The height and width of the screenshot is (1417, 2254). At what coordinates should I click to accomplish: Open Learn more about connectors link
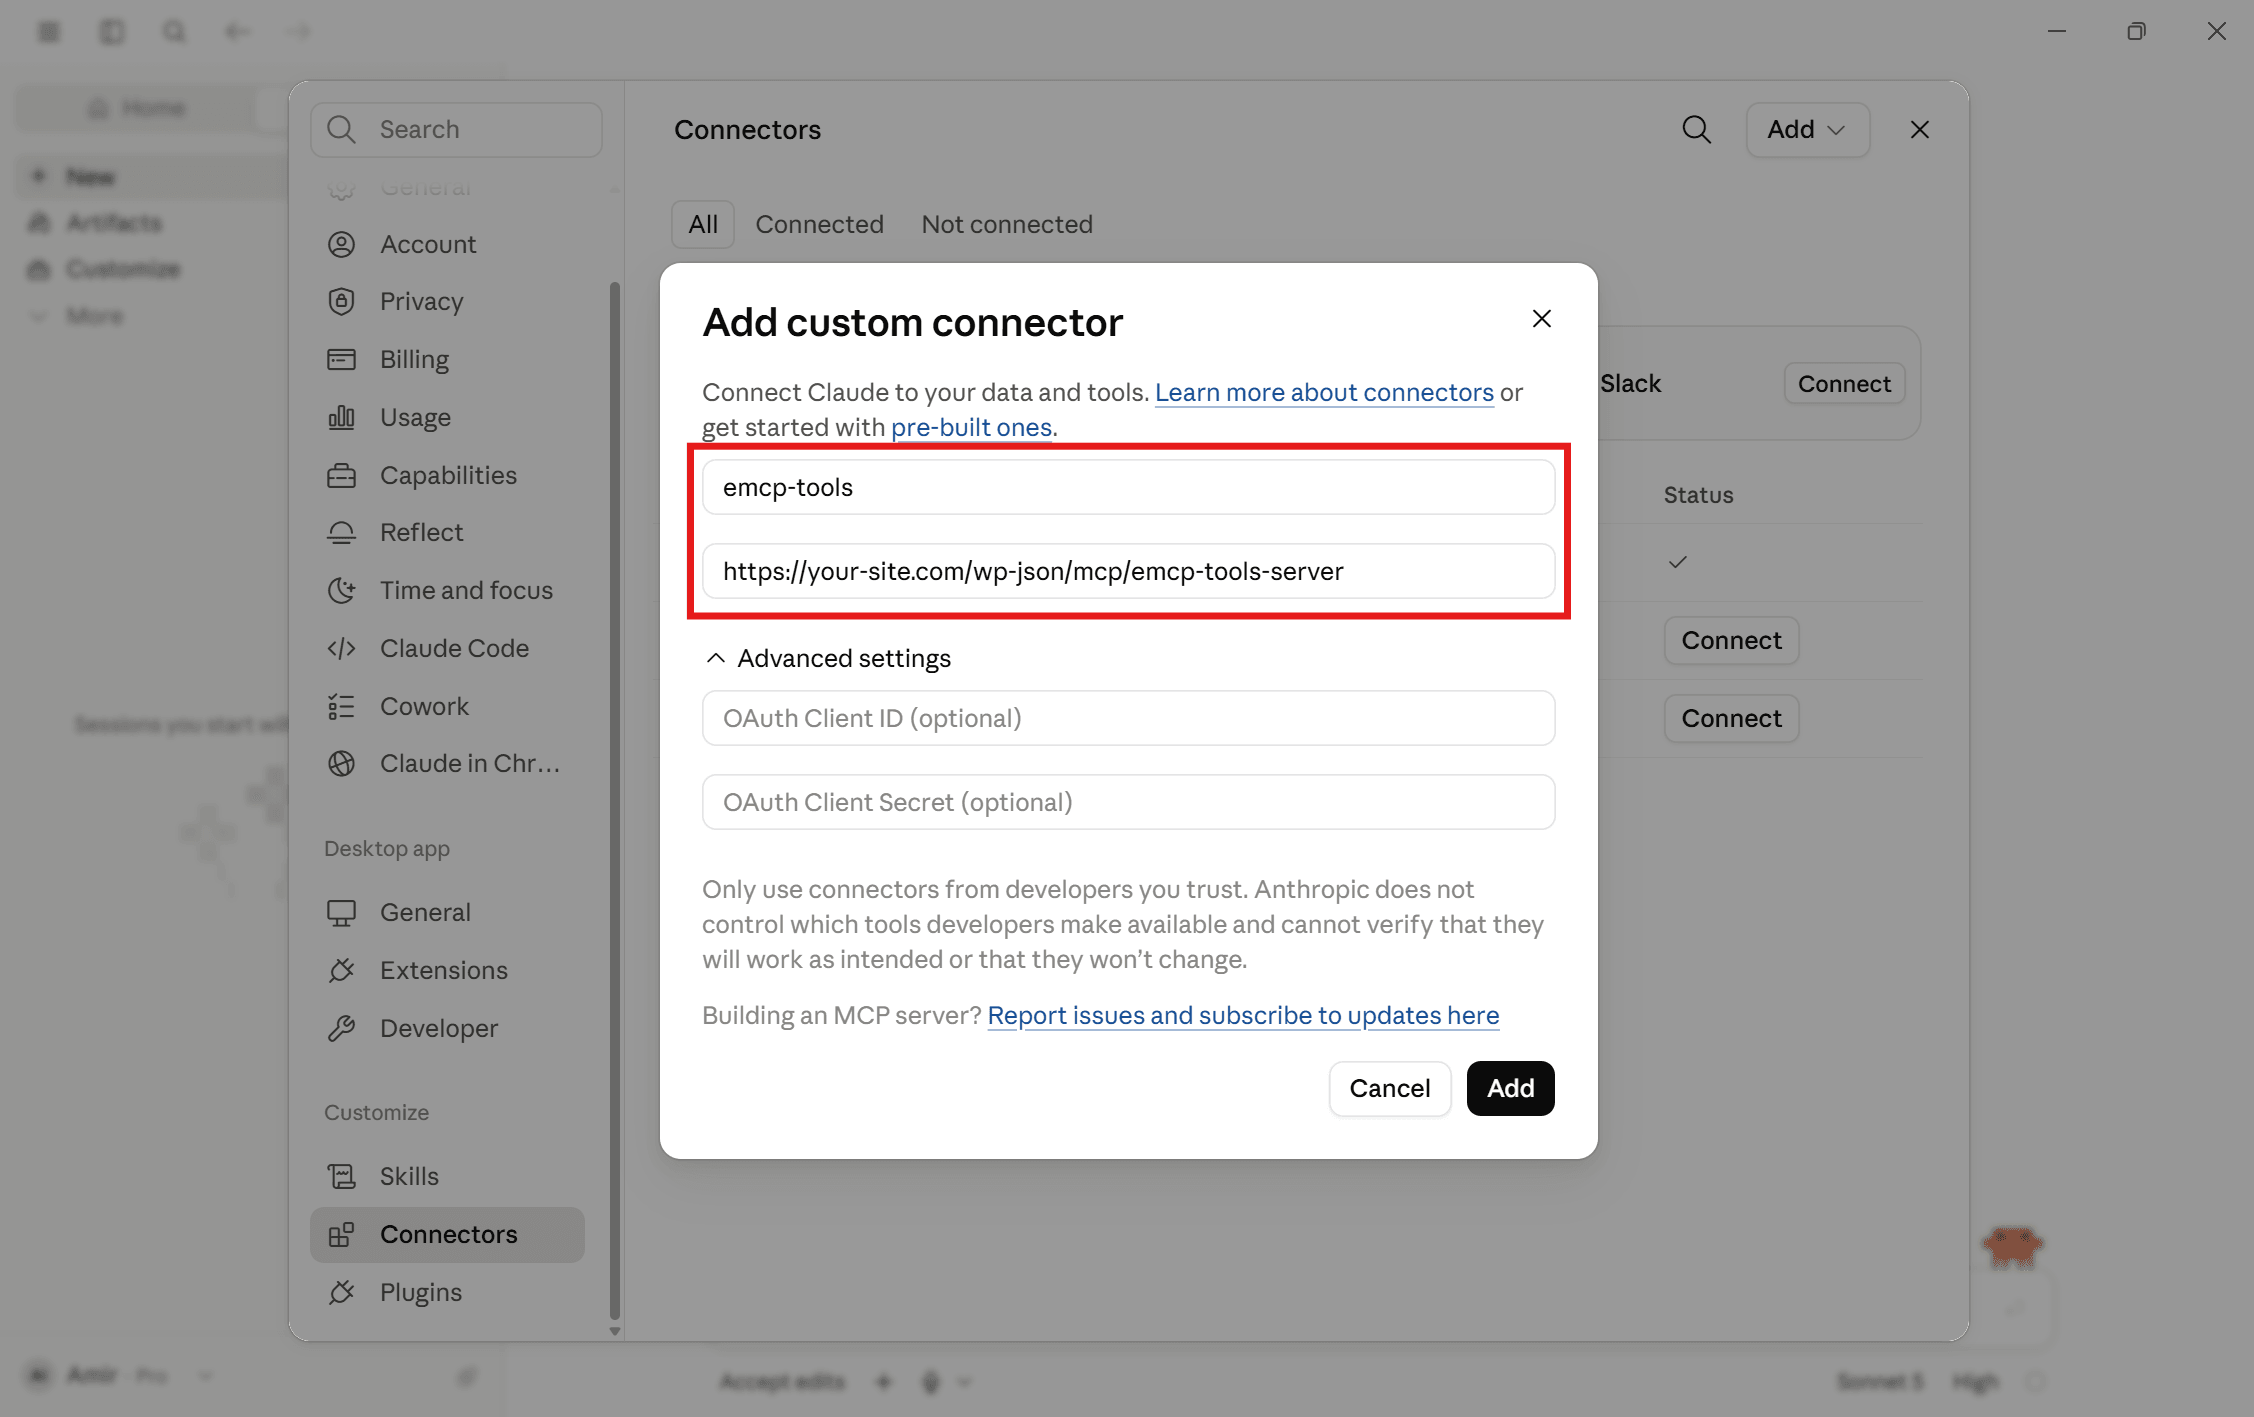tap(1324, 392)
